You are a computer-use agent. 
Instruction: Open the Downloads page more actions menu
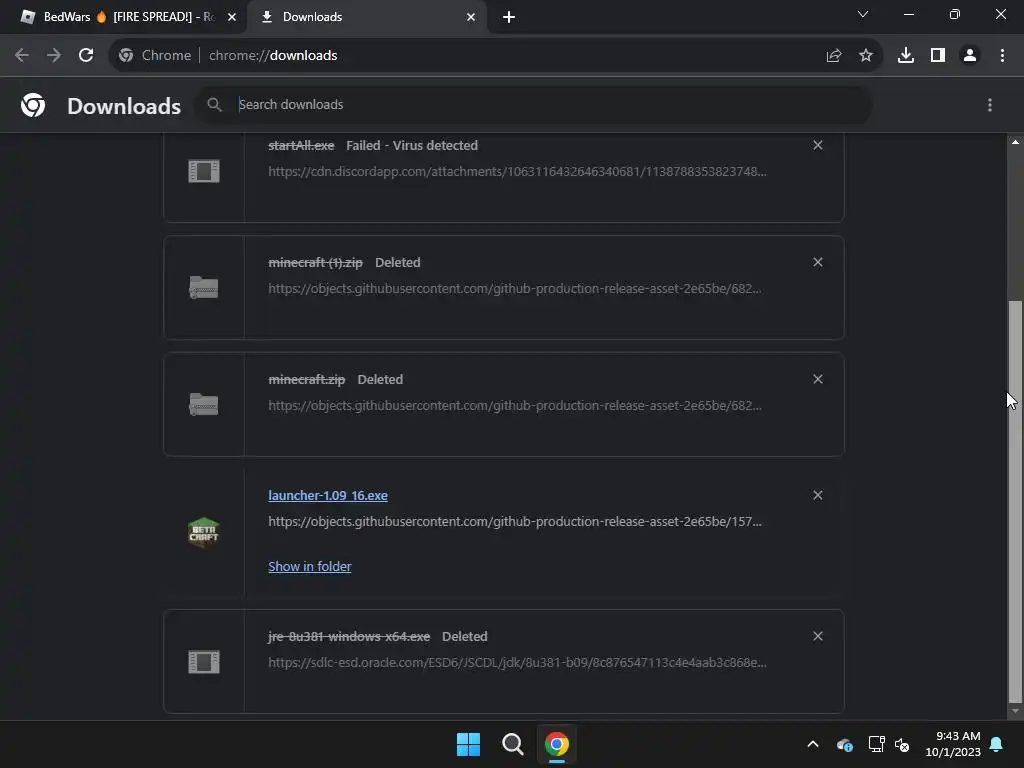990,105
